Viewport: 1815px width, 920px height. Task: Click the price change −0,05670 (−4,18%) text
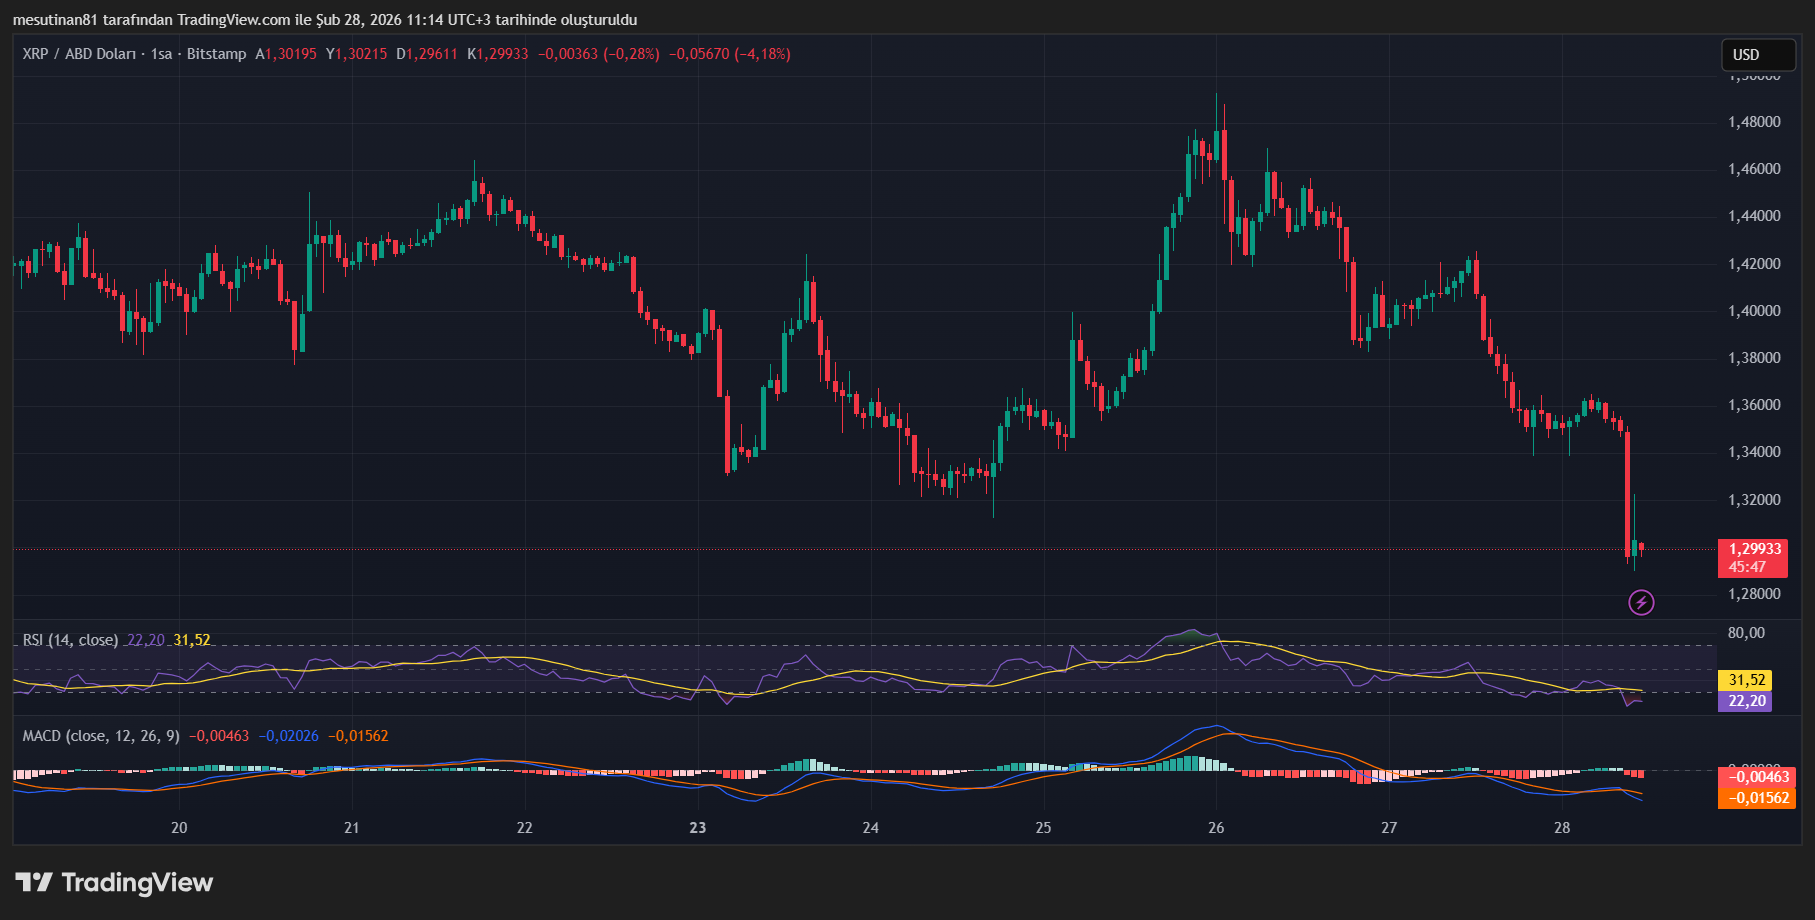coord(729,54)
